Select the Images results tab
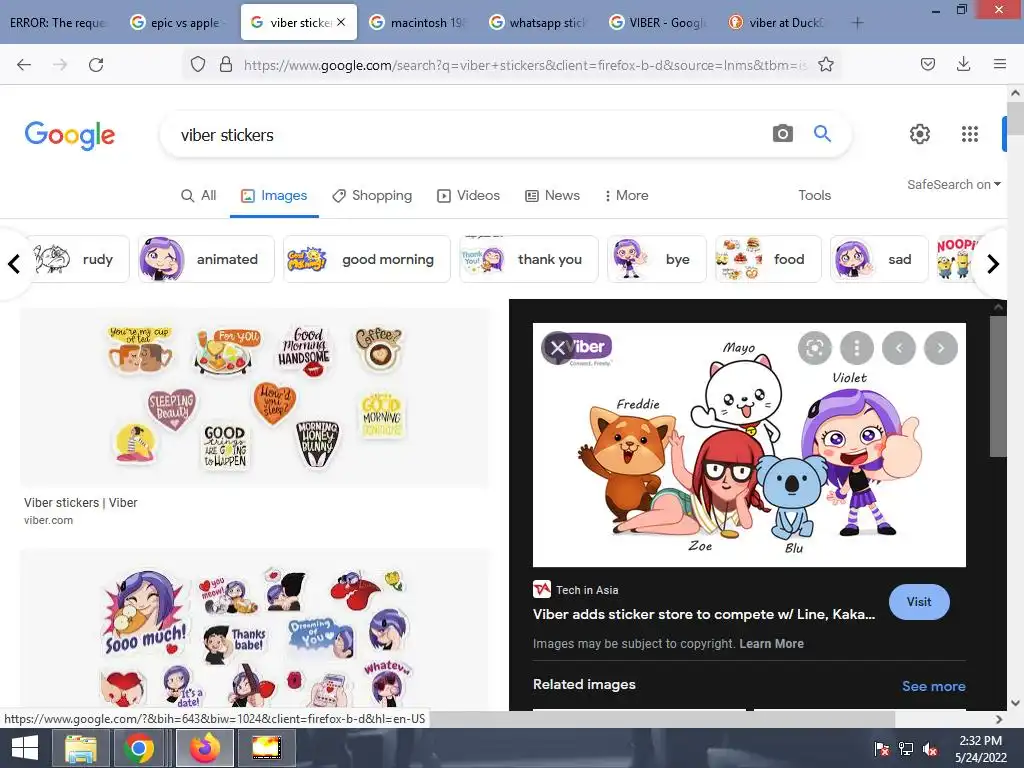 tap(274, 195)
